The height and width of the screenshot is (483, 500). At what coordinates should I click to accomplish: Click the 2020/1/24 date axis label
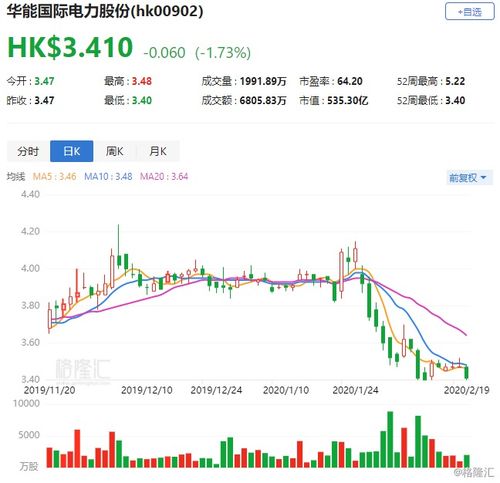point(355,390)
